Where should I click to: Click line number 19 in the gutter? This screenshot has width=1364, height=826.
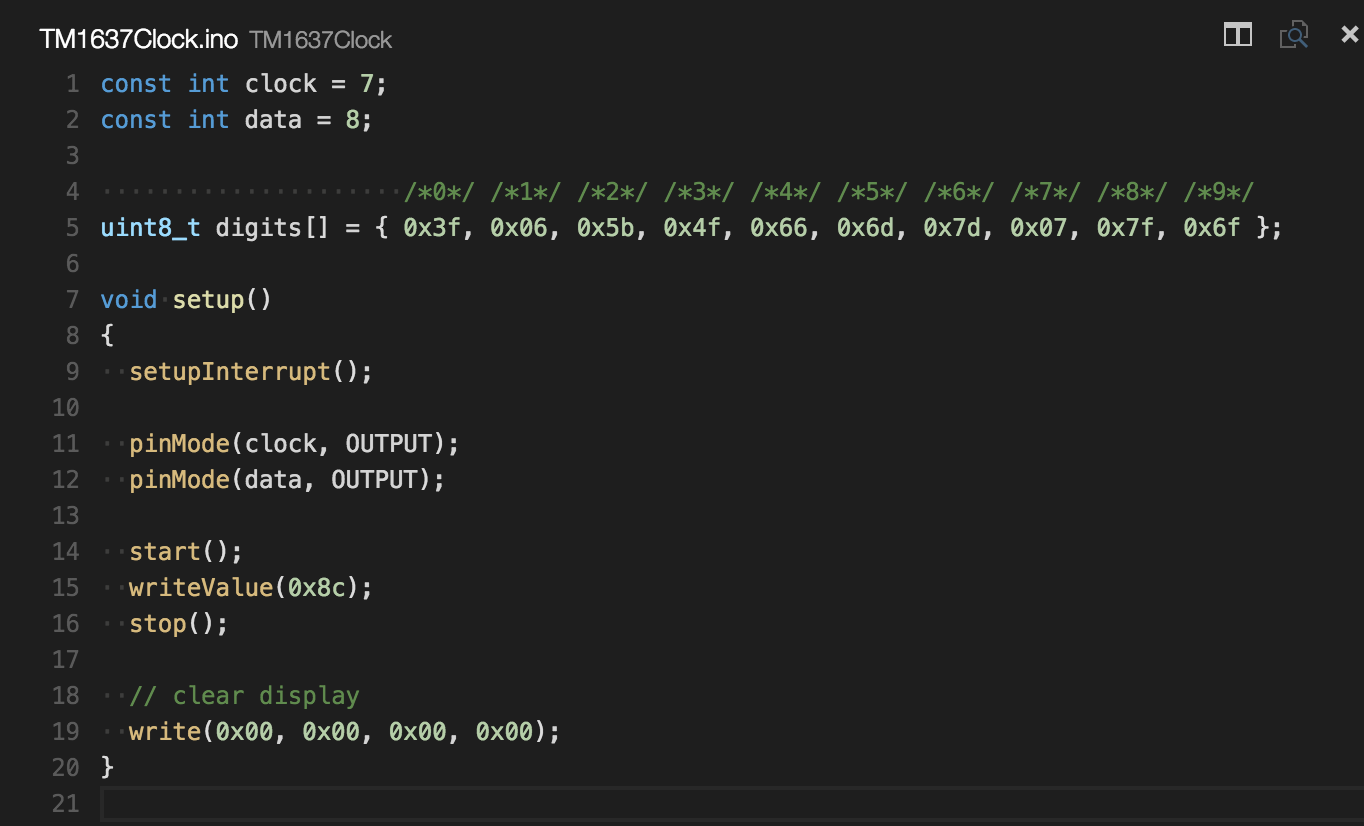tap(66, 732)
